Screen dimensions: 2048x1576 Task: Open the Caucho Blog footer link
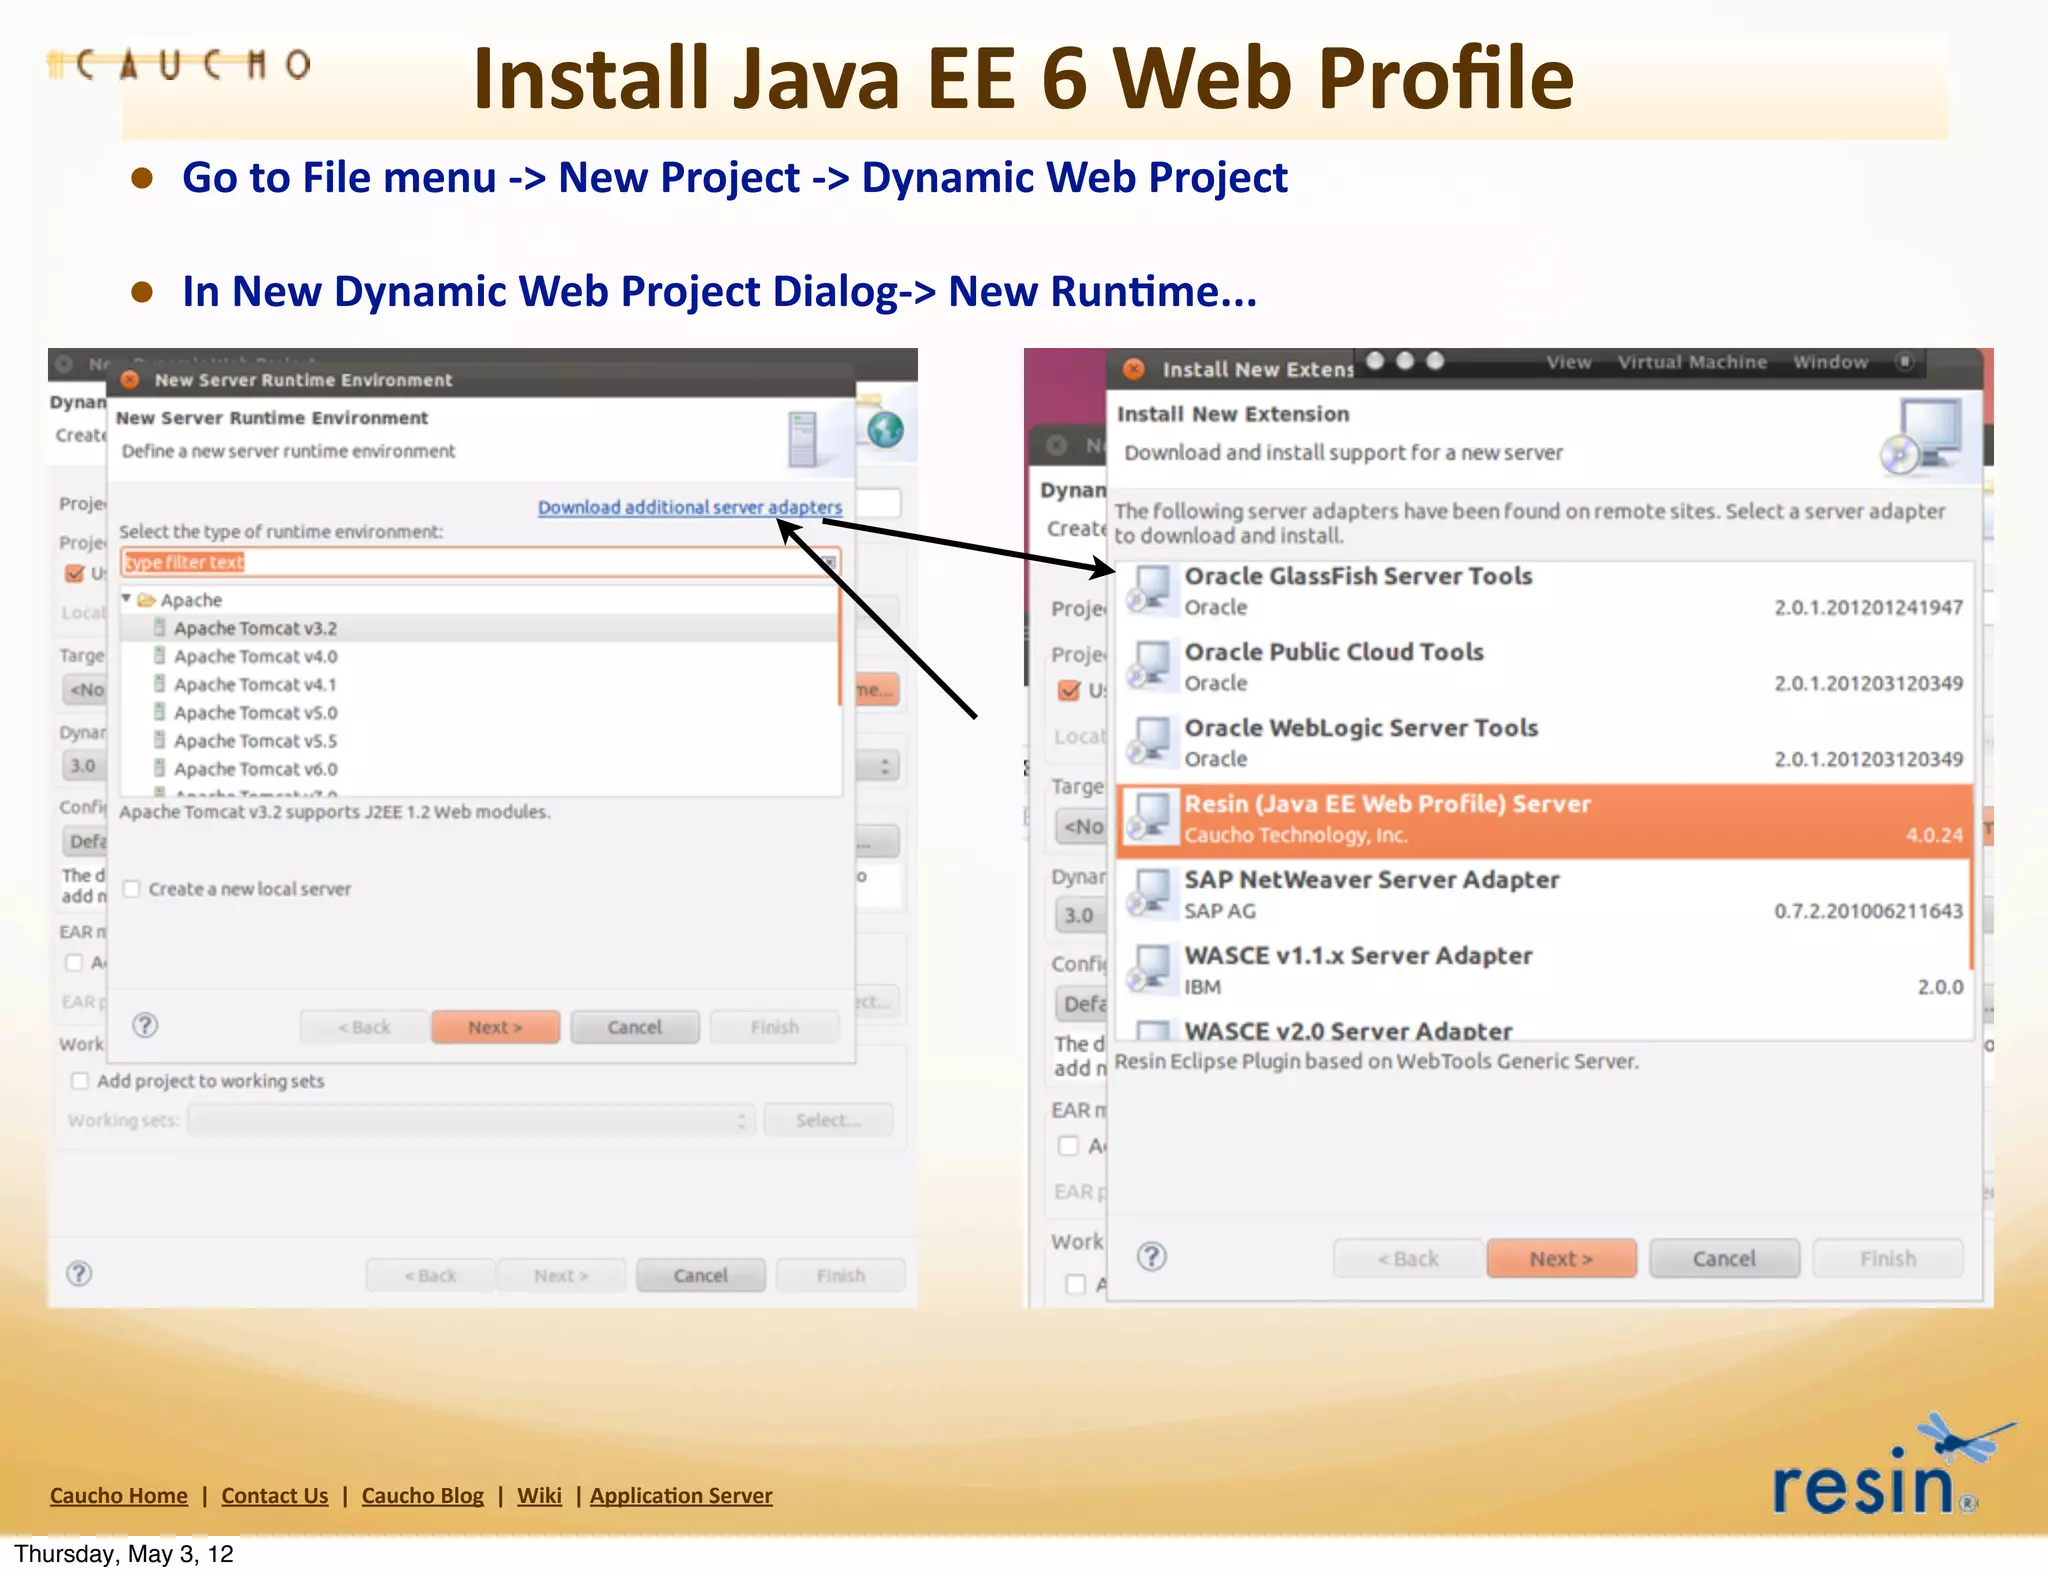[422, 1496]
